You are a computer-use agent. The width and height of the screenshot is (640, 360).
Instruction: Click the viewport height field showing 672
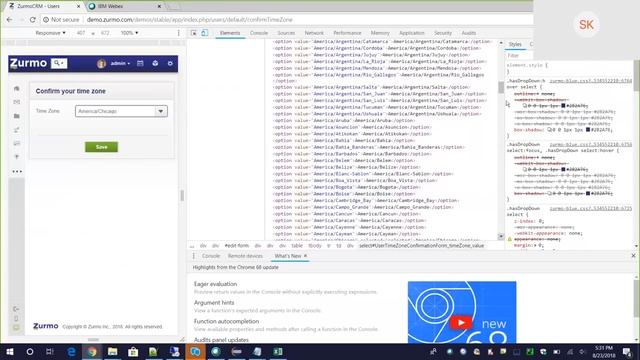coord(105,33)
